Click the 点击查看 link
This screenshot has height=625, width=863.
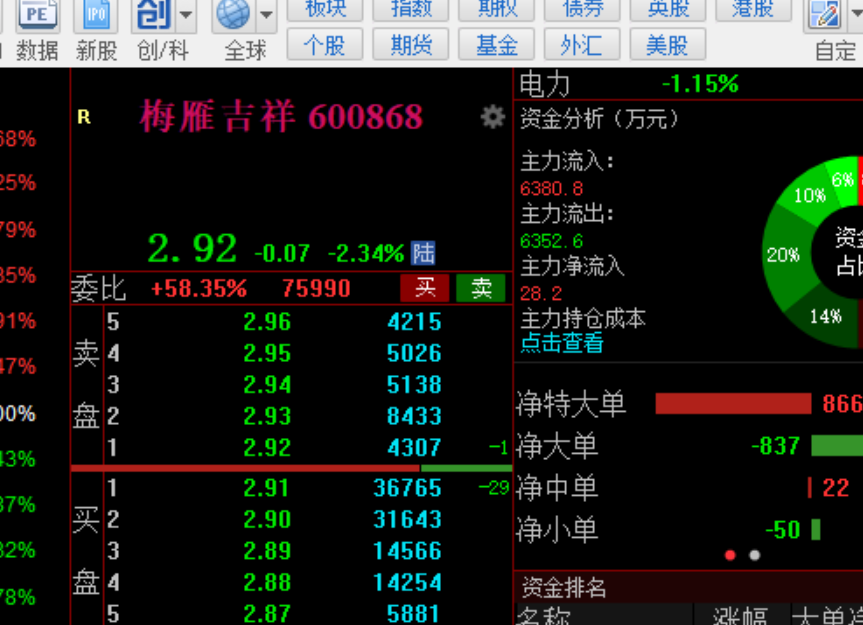[x=562, y=343]
